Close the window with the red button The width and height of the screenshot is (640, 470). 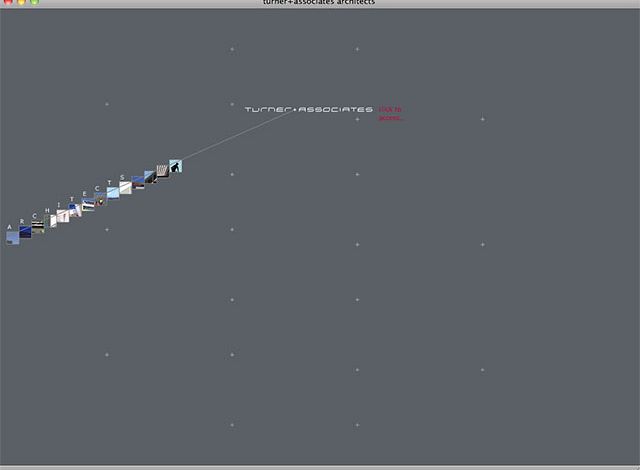[x=8, y=3]
